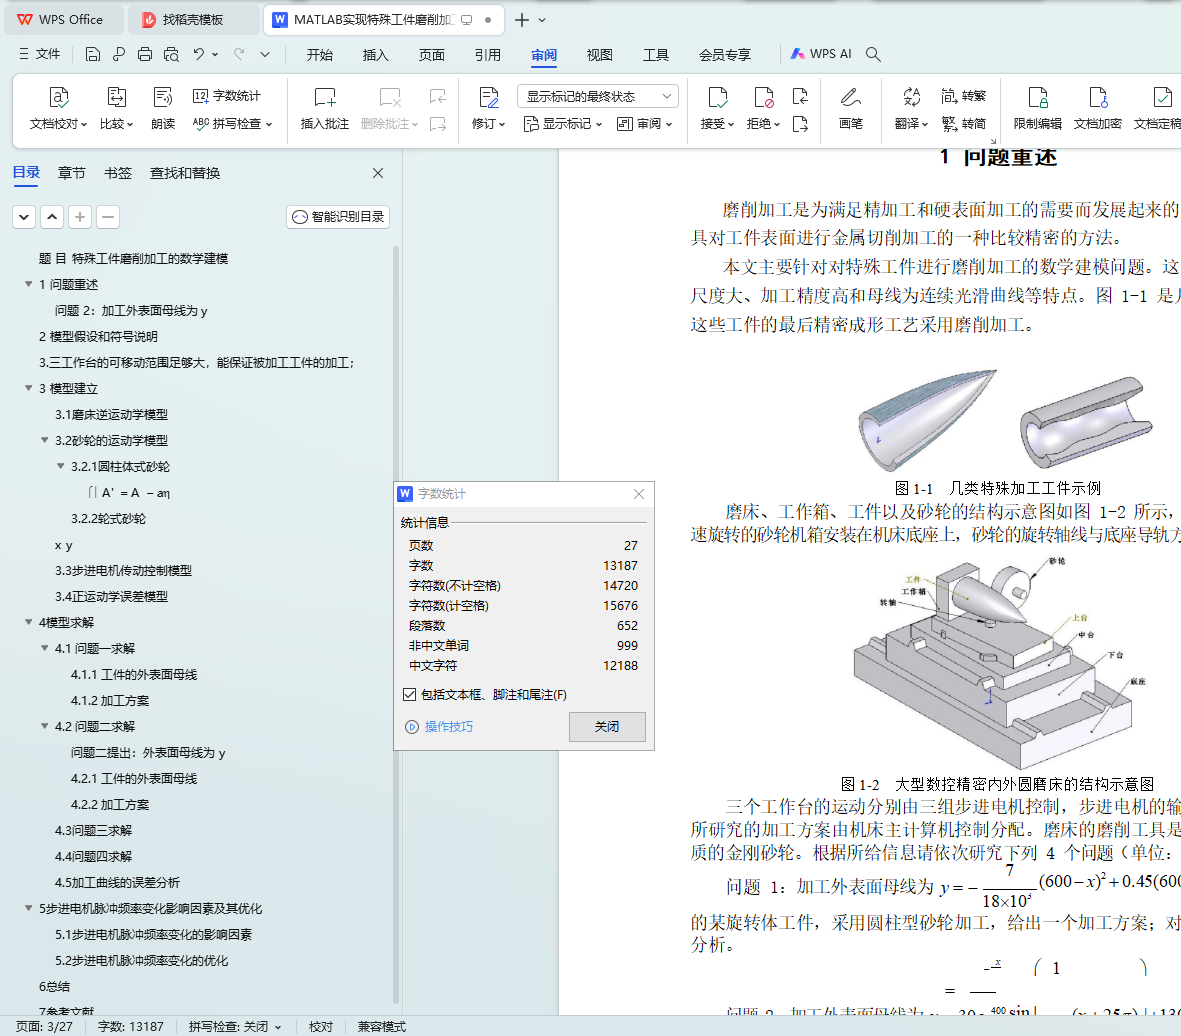Viewport: 1181px width, 1036px height.
Task: Click Figure 1-2 grinding machine diagram
Action: tap(997, 662)
